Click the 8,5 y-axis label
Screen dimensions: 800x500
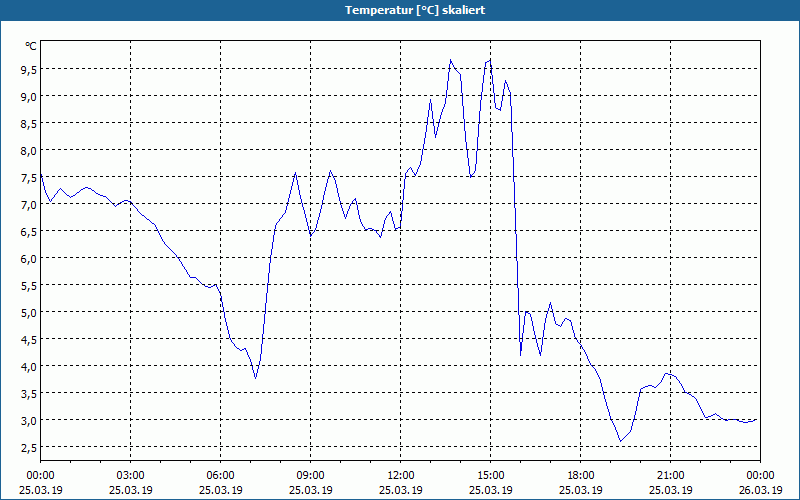[28, 124]
